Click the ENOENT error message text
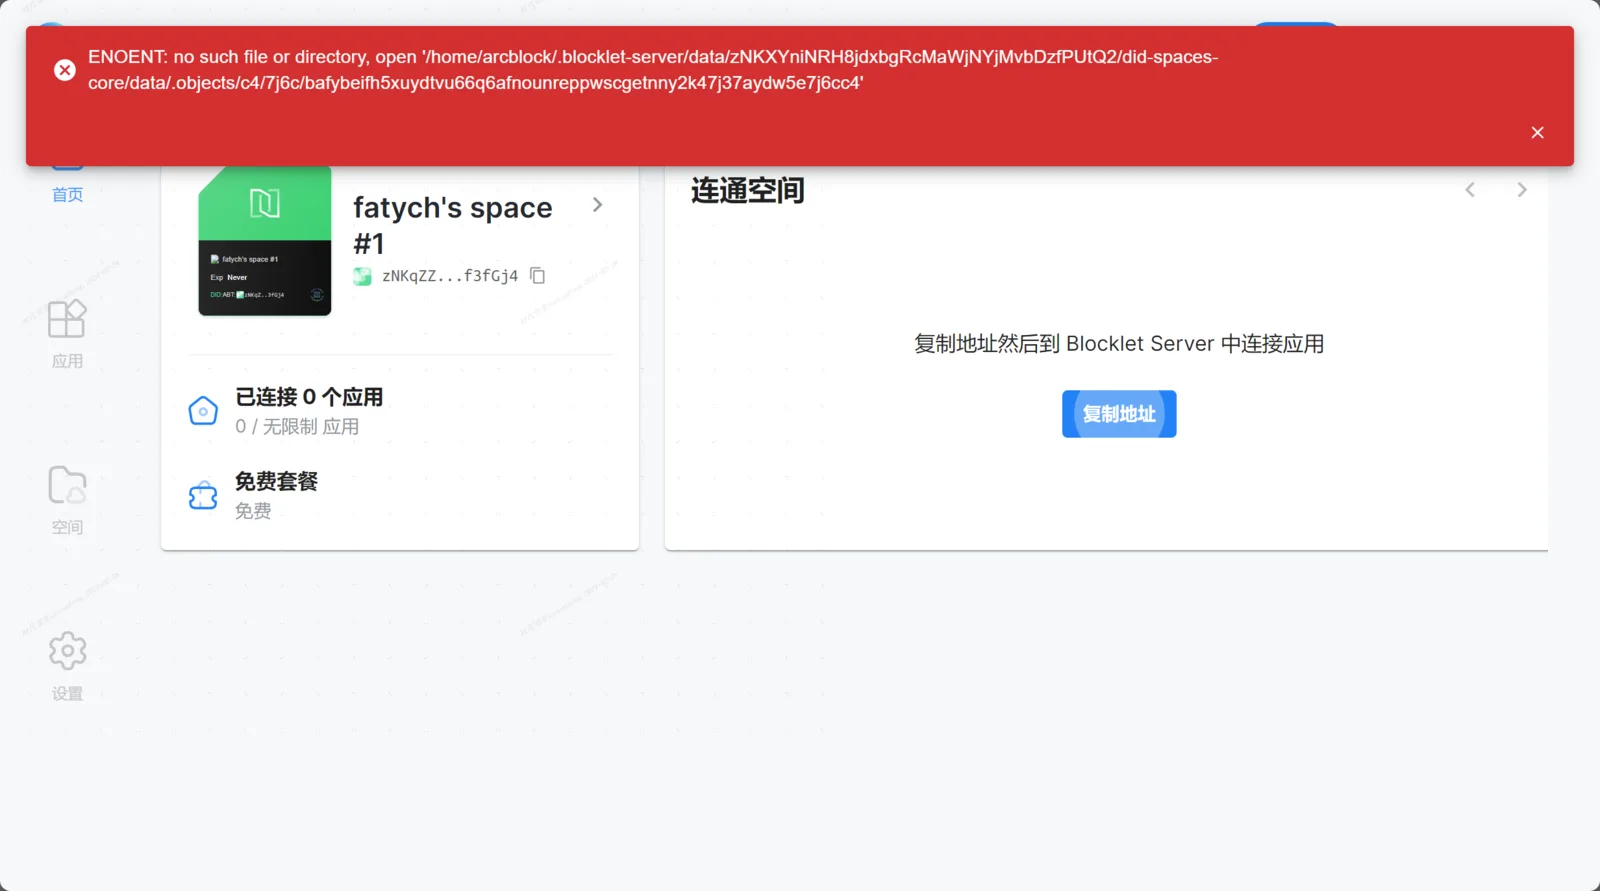Image resolution: width=1600 pixels, height=891 pixels. (x=653, y=70)
